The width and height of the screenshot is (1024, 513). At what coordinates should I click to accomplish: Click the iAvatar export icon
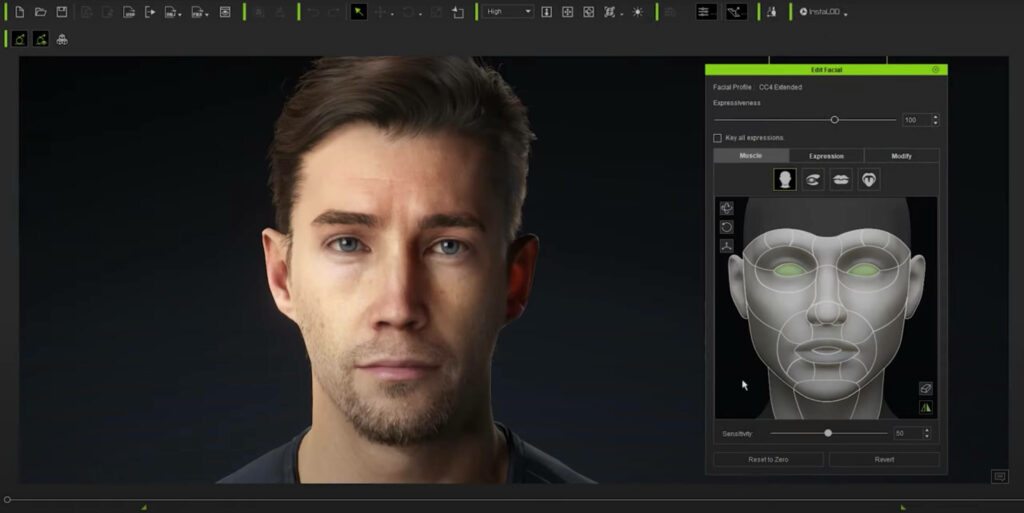(129, 12)
